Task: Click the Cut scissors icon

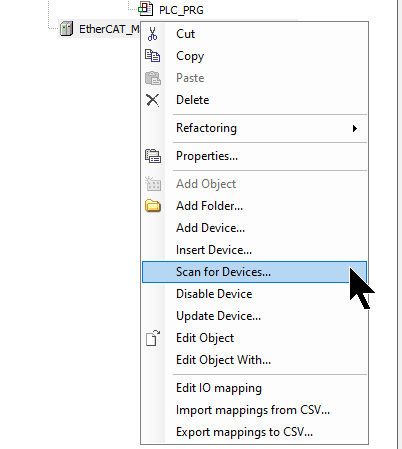Action: [152, 34]
